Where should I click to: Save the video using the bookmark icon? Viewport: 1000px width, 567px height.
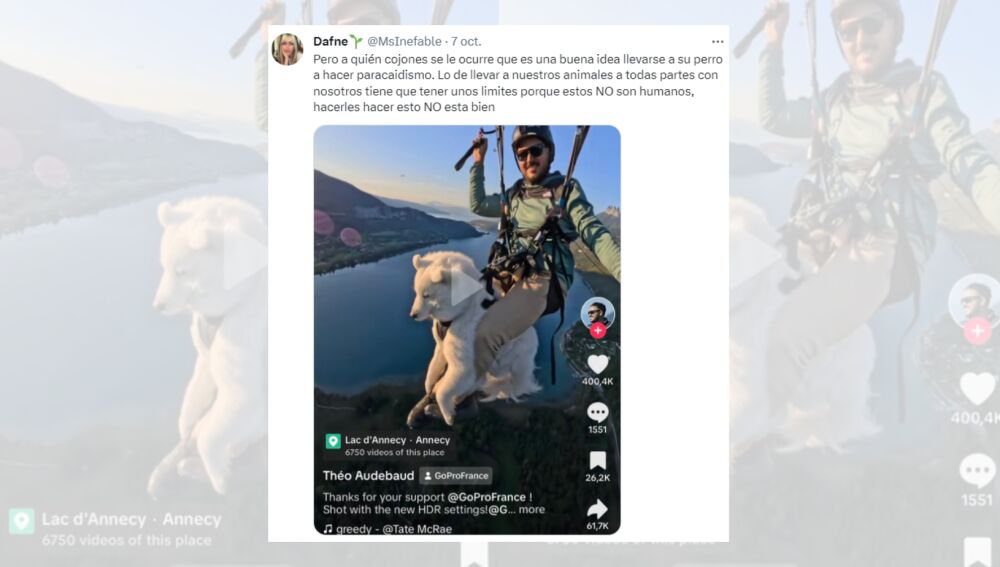(598, 460)
